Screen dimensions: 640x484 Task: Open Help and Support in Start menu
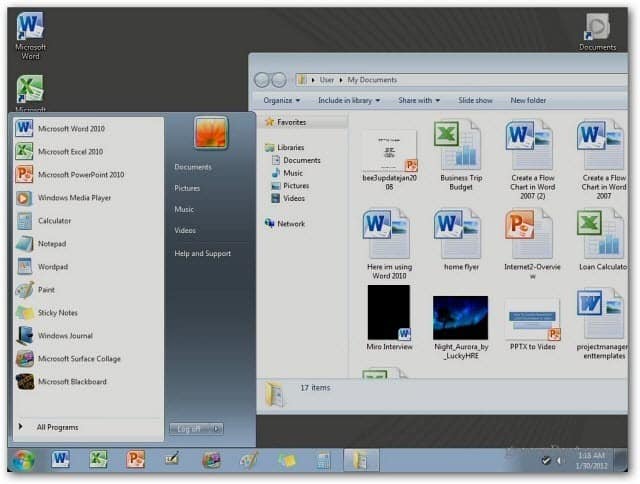coord(203,253)
